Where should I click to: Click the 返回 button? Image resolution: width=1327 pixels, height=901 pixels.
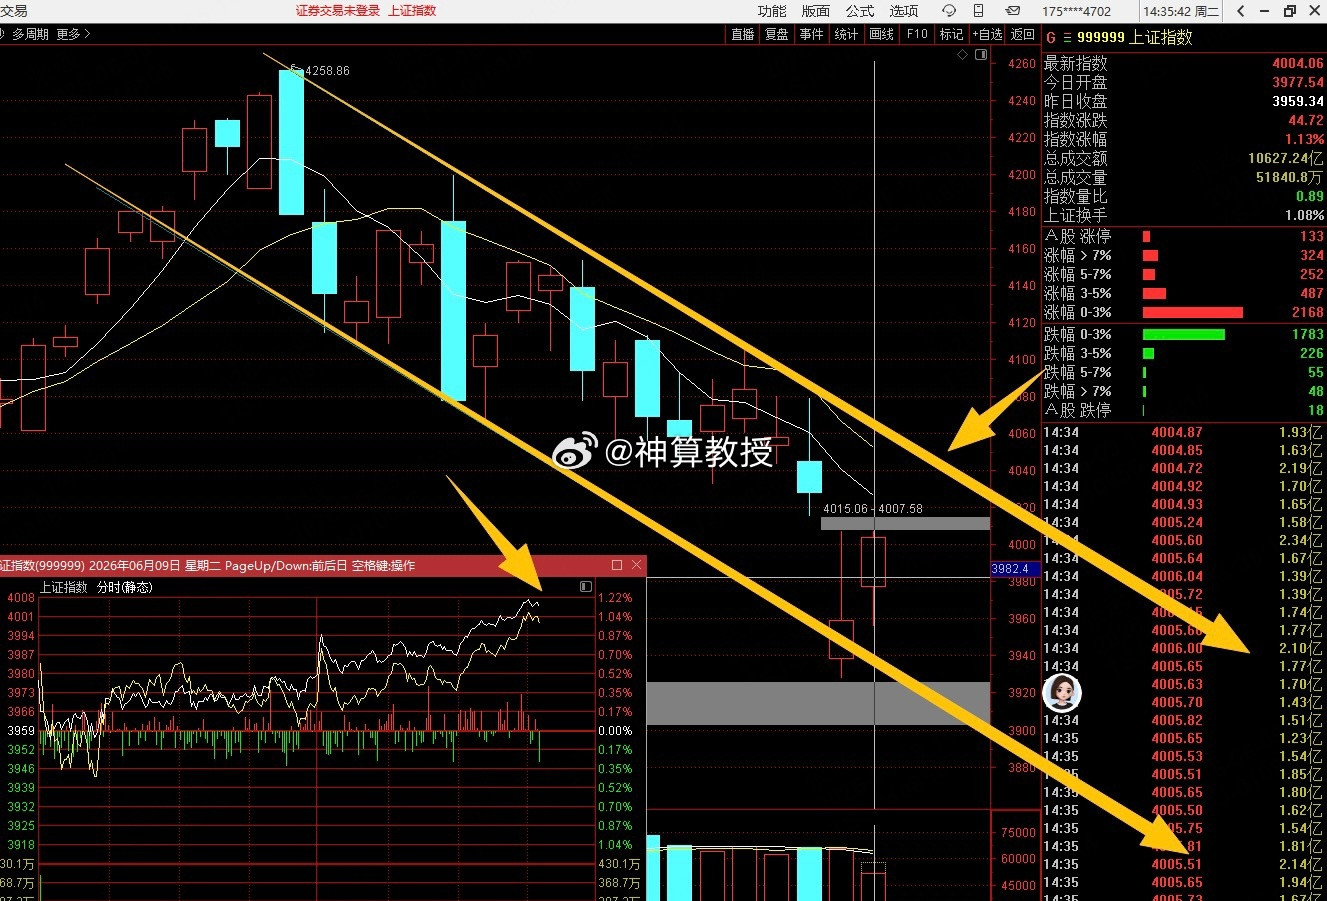coord(1023,34)
